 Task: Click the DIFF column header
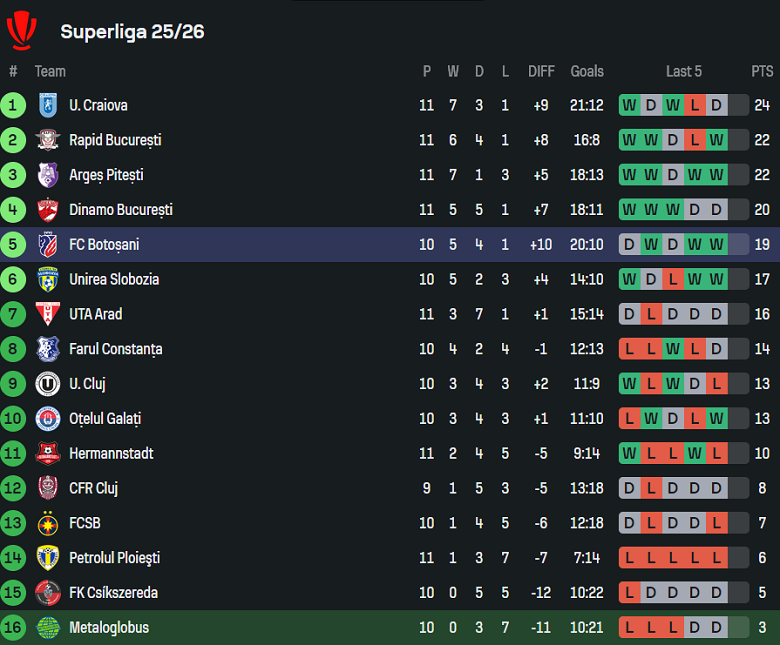pyautogui.click(x=541, y=71)
